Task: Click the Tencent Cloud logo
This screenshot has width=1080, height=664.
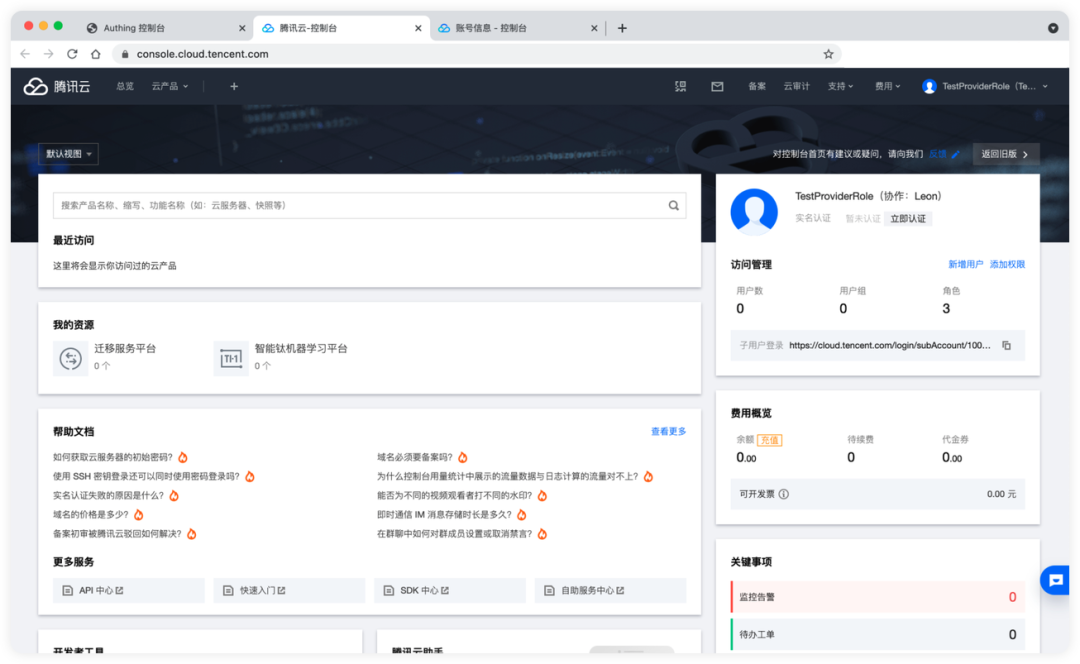Action: click(57, 86)
